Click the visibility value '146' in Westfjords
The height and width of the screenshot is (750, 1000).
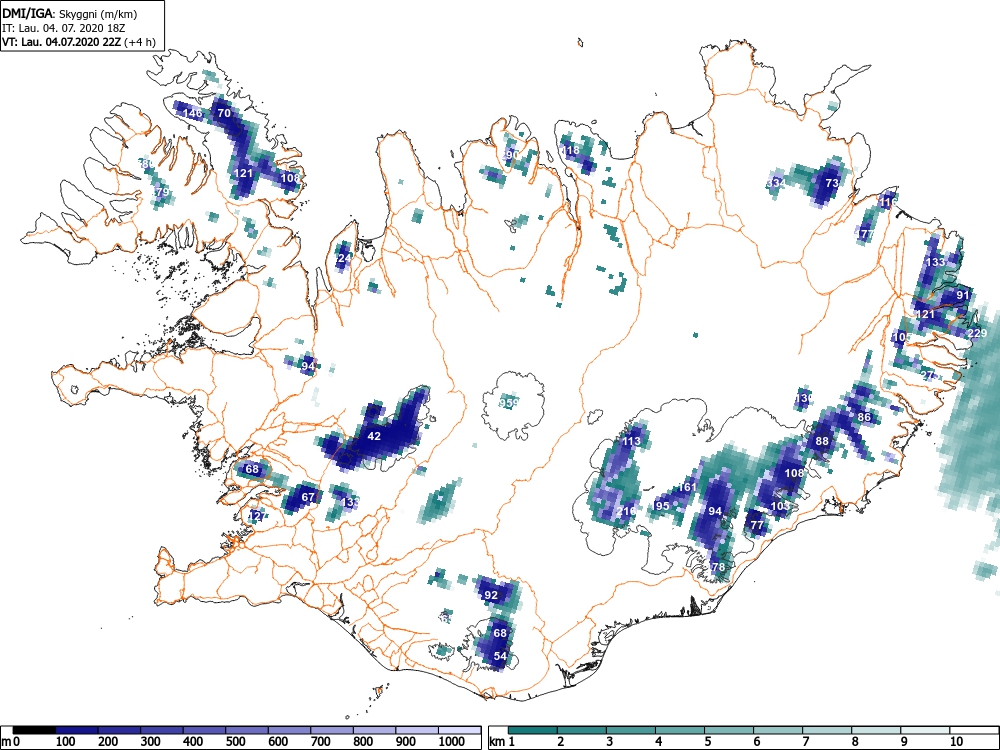193,114
